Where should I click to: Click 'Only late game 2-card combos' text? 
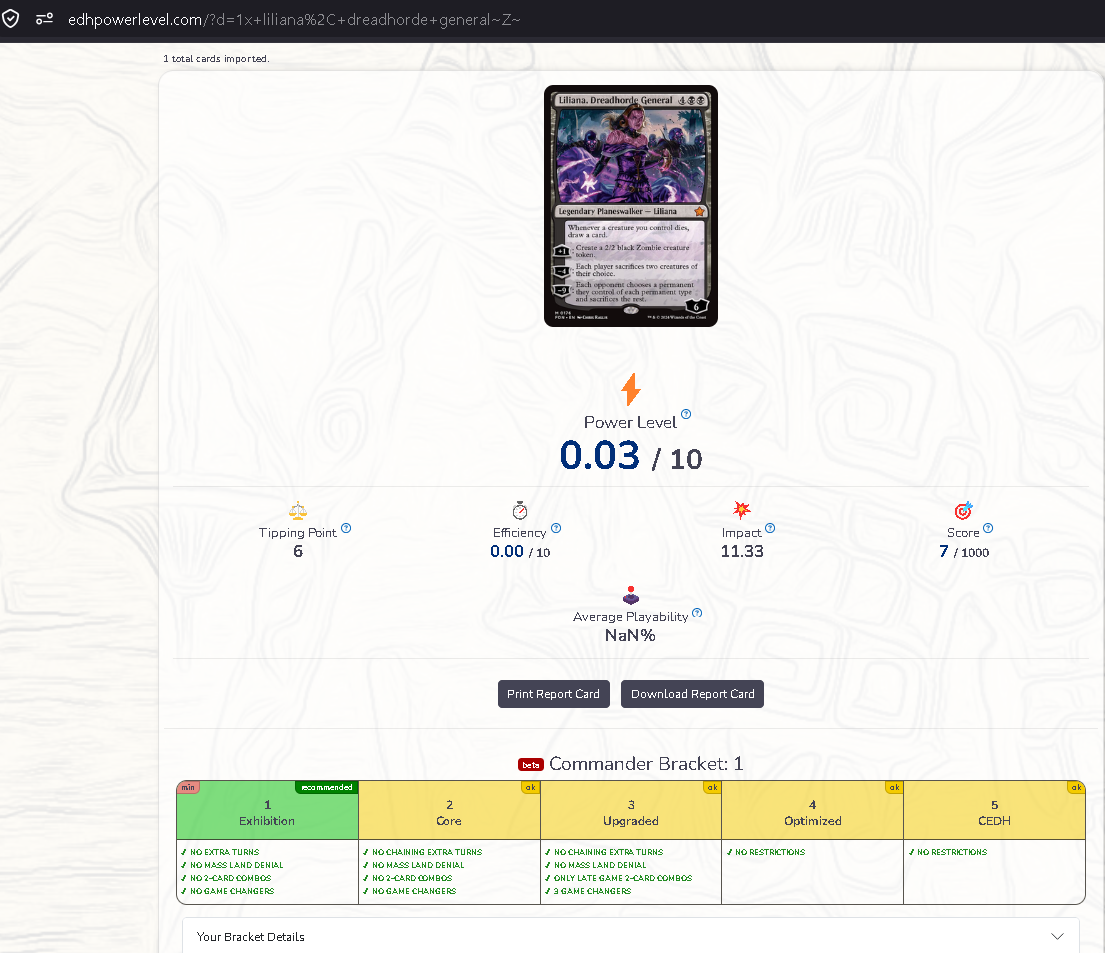click(623, 878)
